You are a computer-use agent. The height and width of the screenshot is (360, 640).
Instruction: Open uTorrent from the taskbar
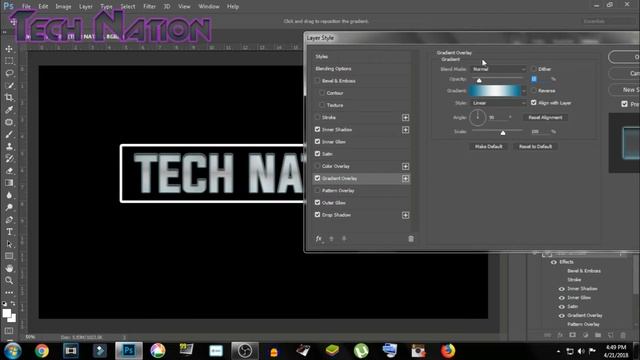[x=361, y=351]
